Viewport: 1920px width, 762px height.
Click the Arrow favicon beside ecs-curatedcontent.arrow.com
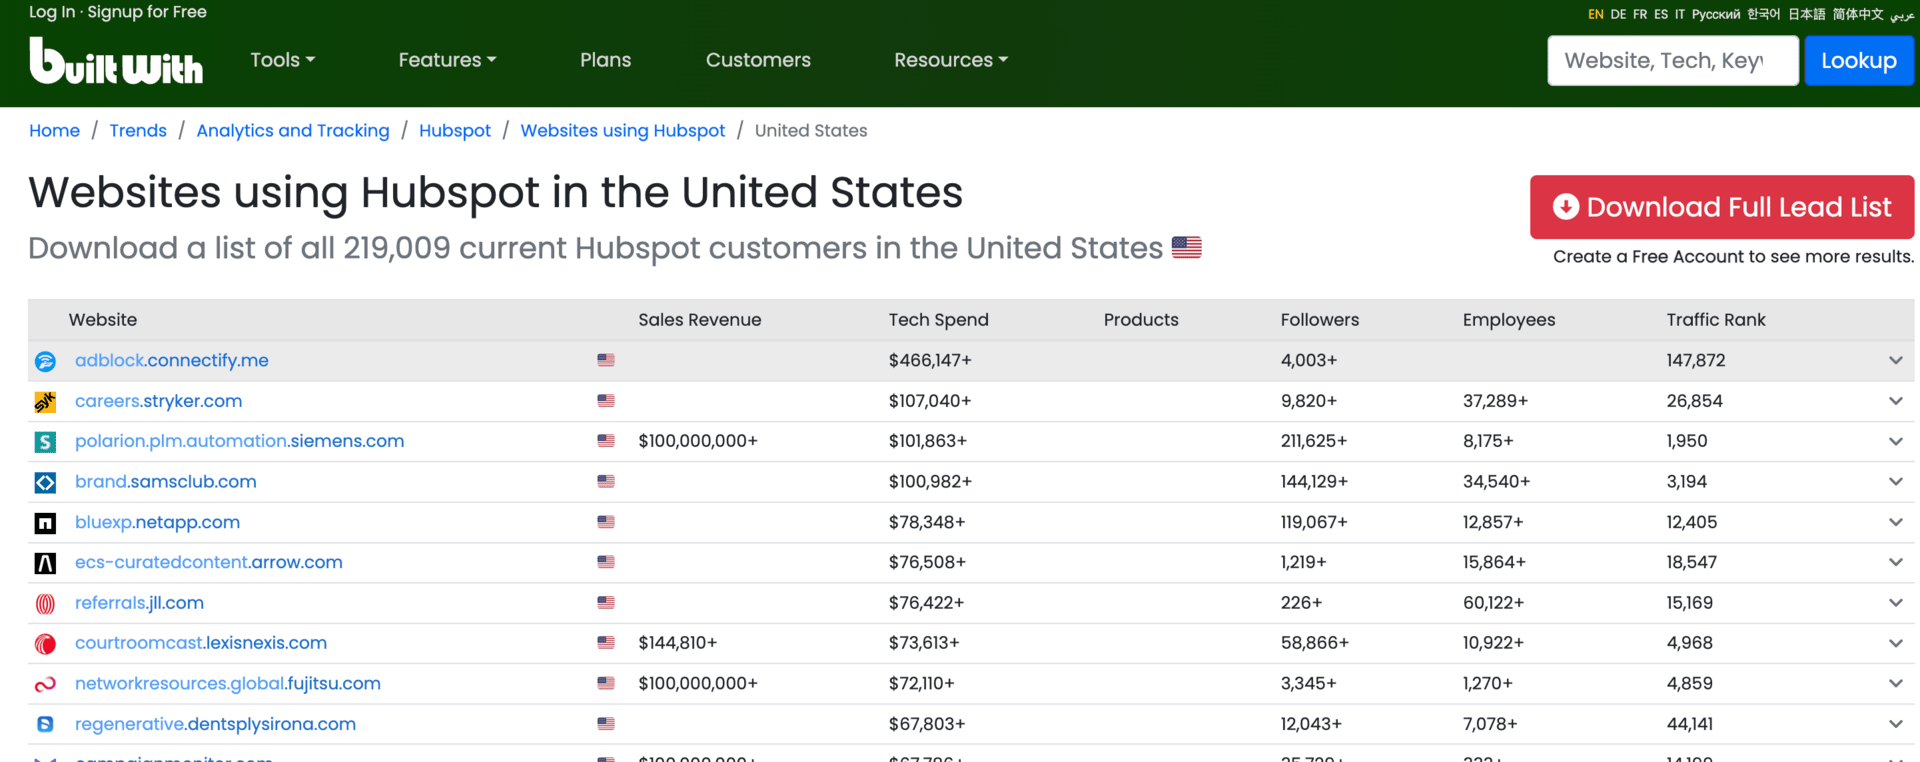click(x=45, y=563)
